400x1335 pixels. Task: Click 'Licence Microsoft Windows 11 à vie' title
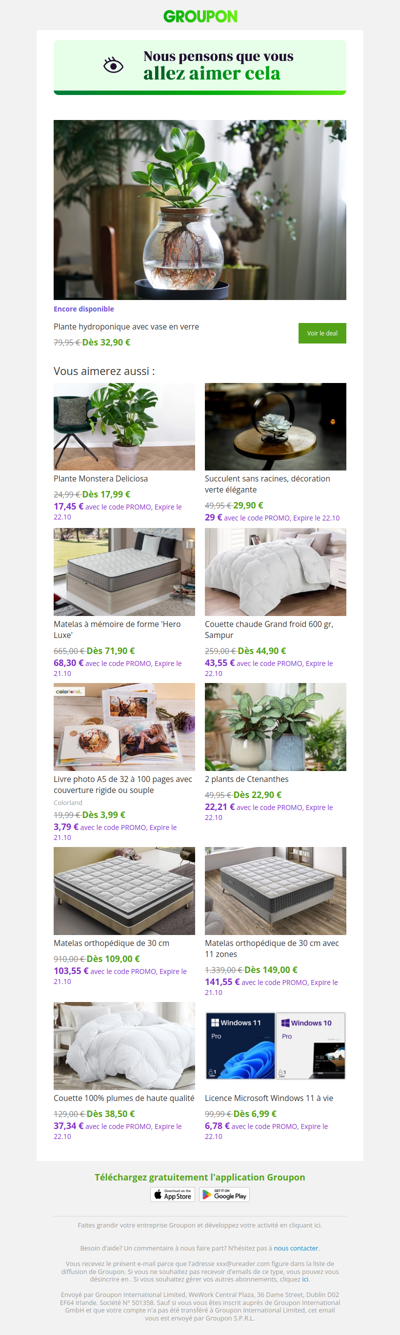[268, 1098]
